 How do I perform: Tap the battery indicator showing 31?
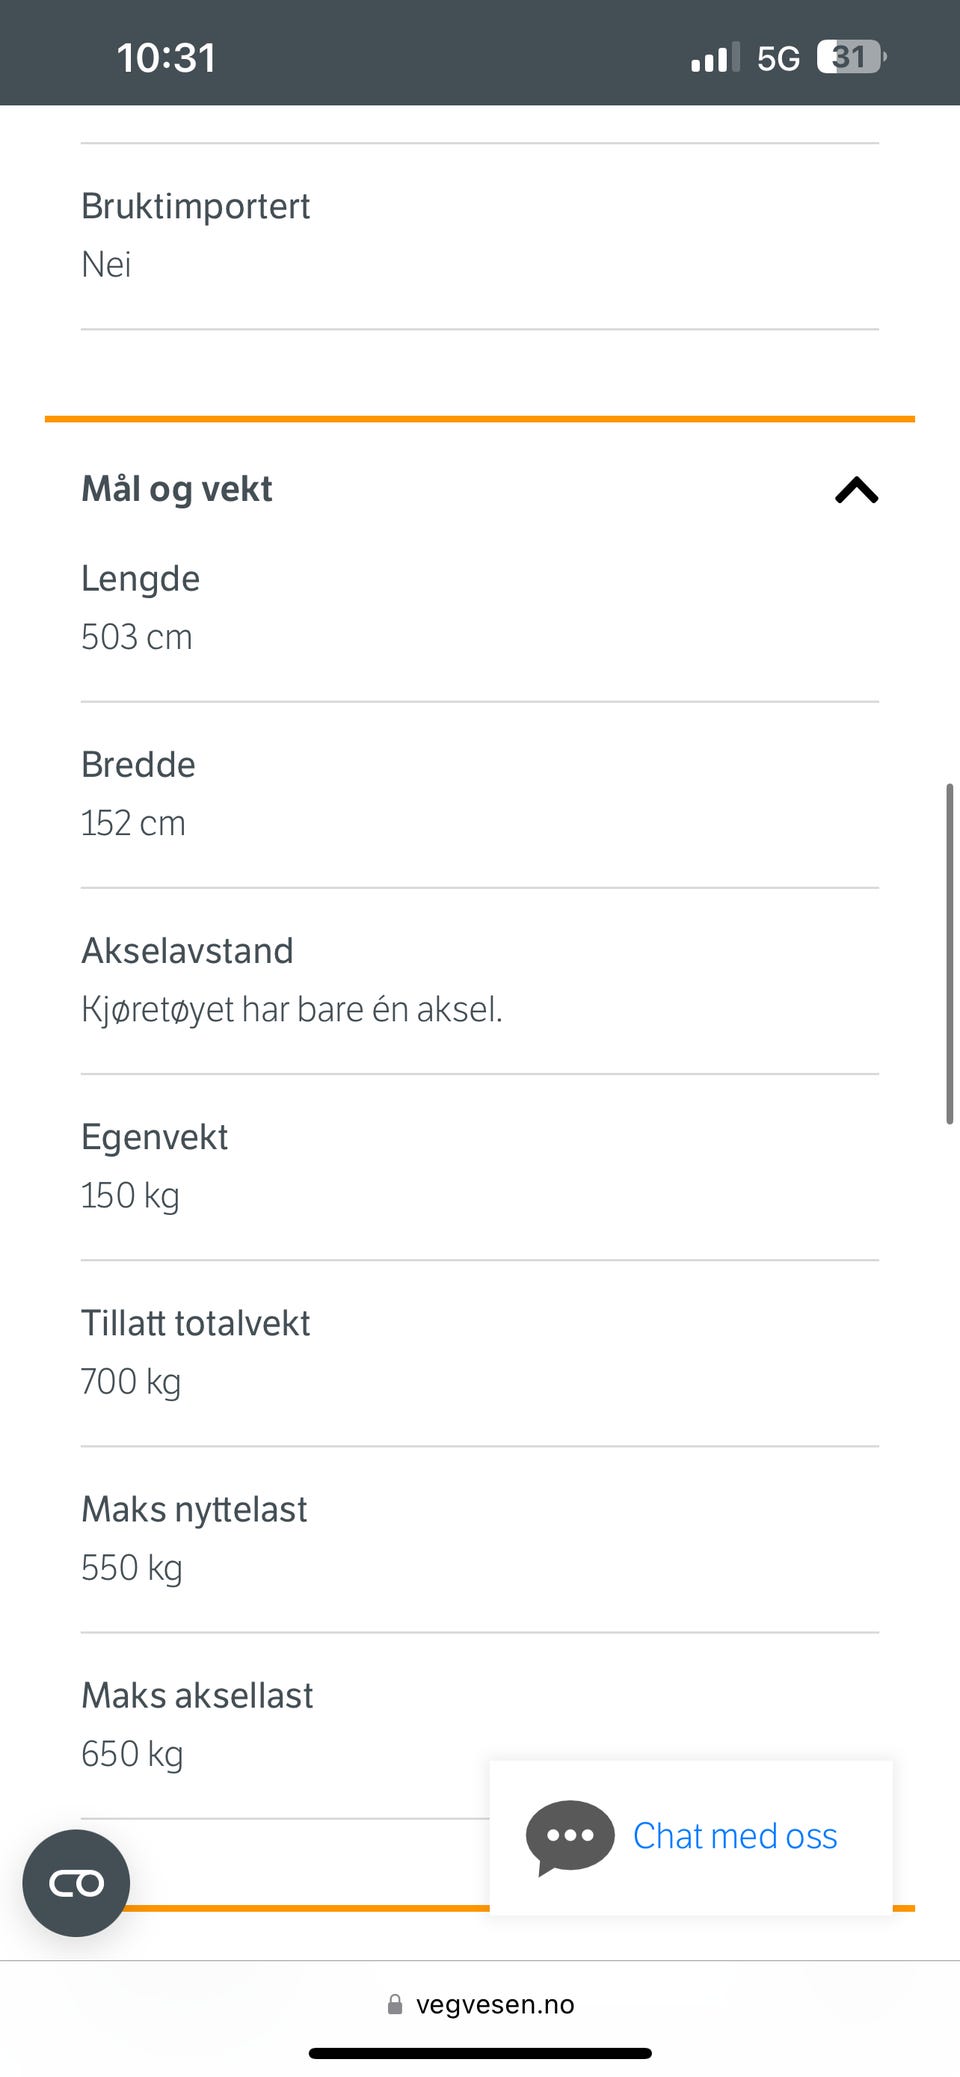tap(850, 57)
